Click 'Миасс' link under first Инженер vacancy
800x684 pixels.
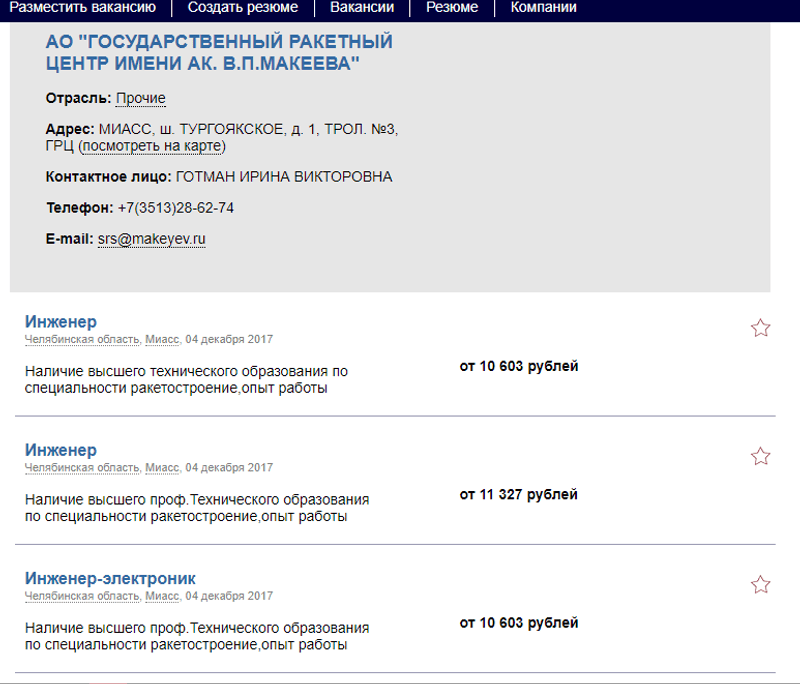click(162, 339)
